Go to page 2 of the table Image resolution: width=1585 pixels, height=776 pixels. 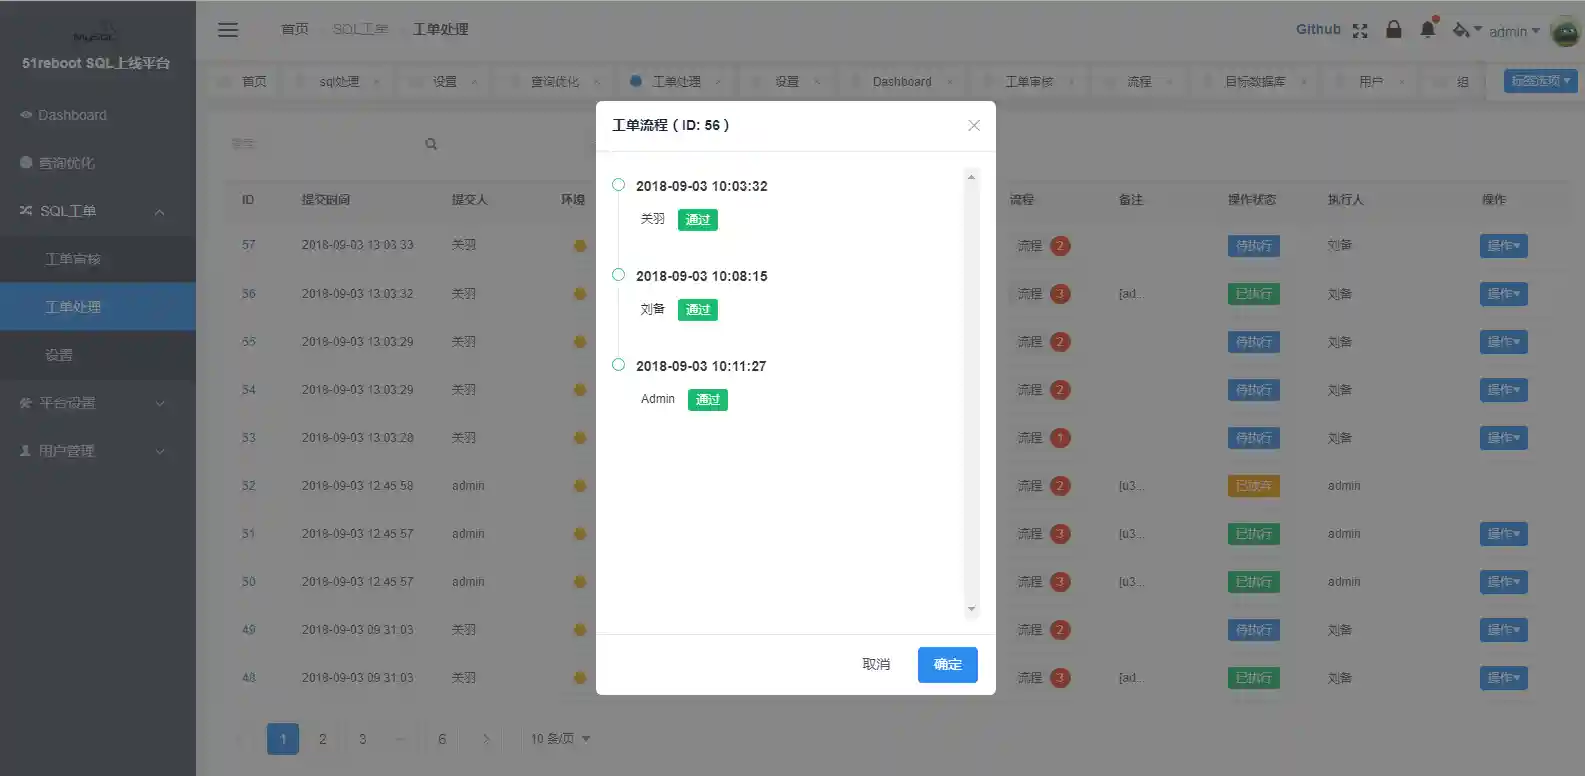click(x=323, y=739)
